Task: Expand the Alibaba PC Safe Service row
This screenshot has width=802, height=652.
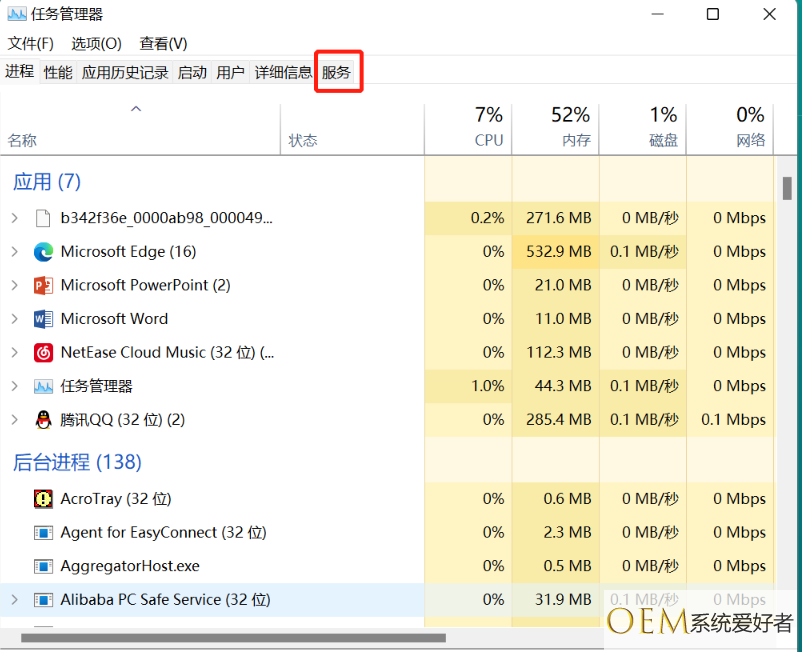Action: [x=14, y=600]
